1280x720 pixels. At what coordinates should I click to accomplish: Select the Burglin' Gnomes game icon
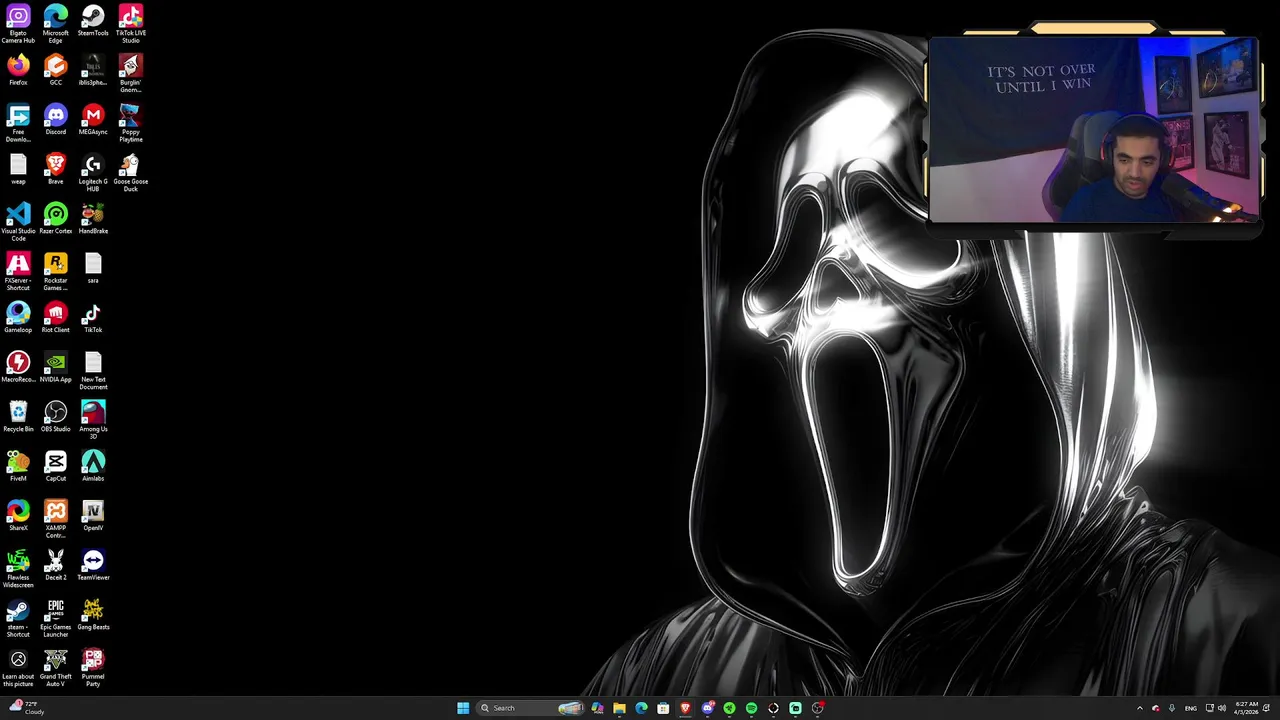(130, 74)
